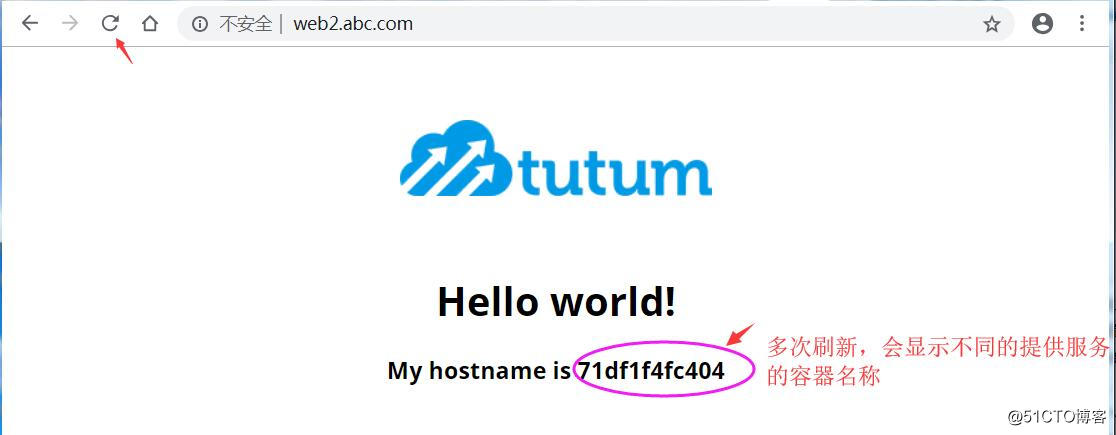View site info for the not-secure connection
Image resolution: width=1116 pixels, height=435 pixels.
click(x=200, y=24)
